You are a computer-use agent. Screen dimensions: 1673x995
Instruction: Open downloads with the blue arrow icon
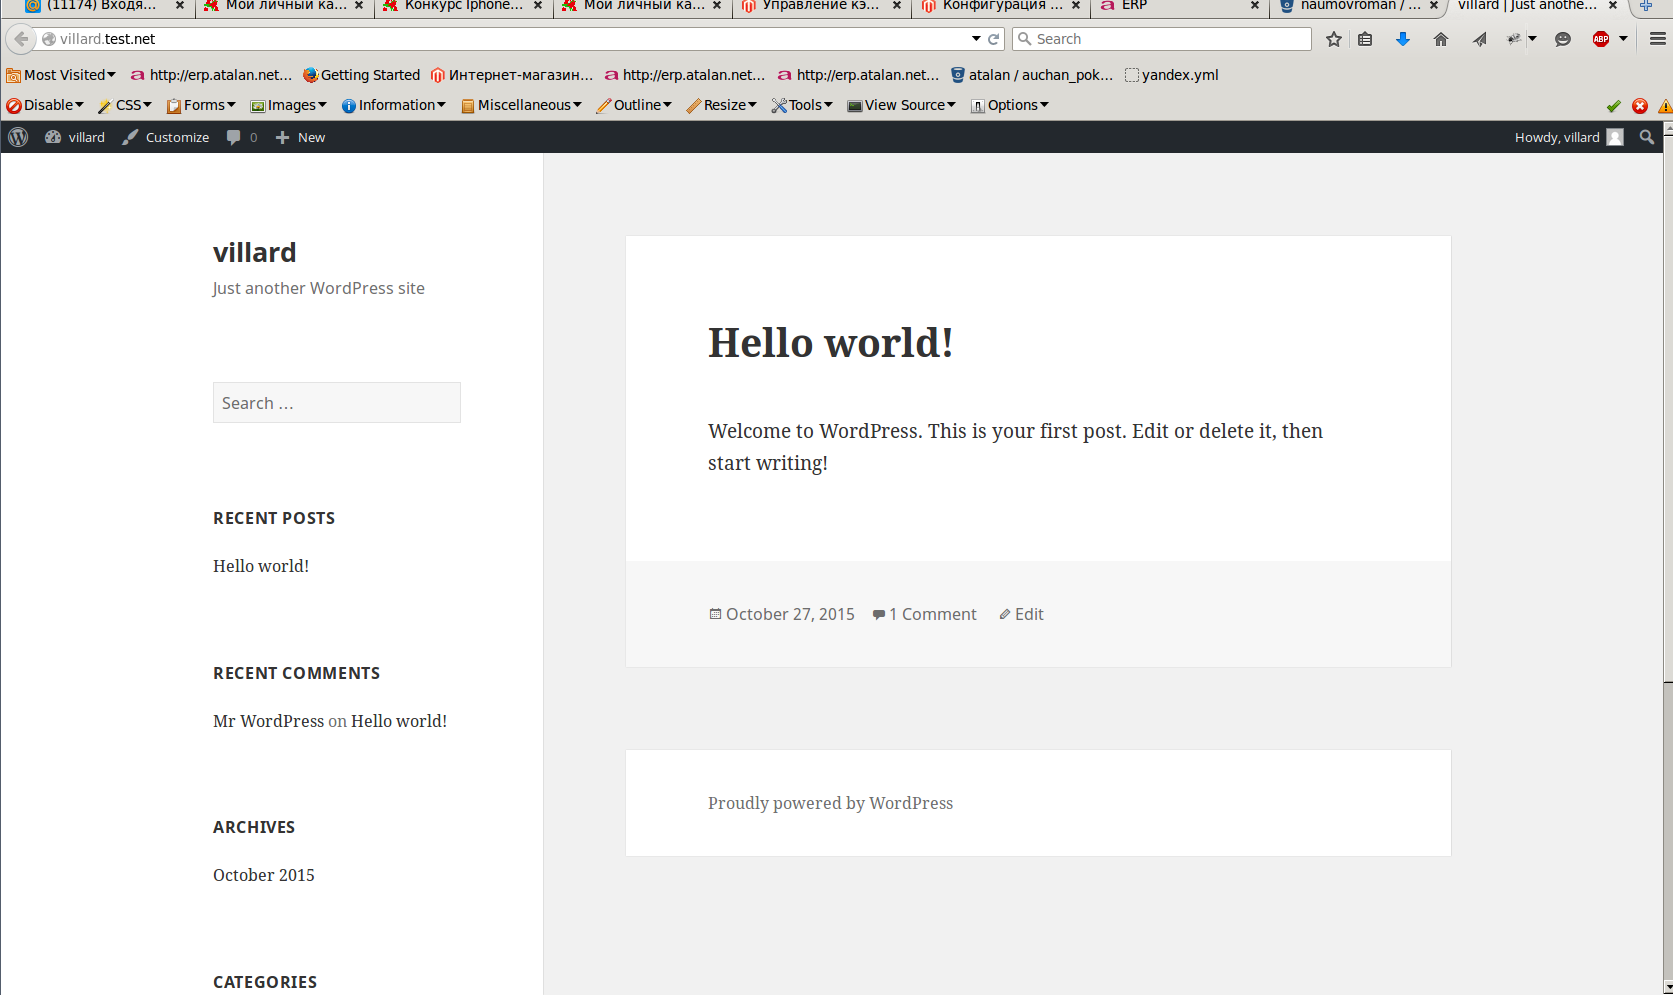[x=1402, y=39]
